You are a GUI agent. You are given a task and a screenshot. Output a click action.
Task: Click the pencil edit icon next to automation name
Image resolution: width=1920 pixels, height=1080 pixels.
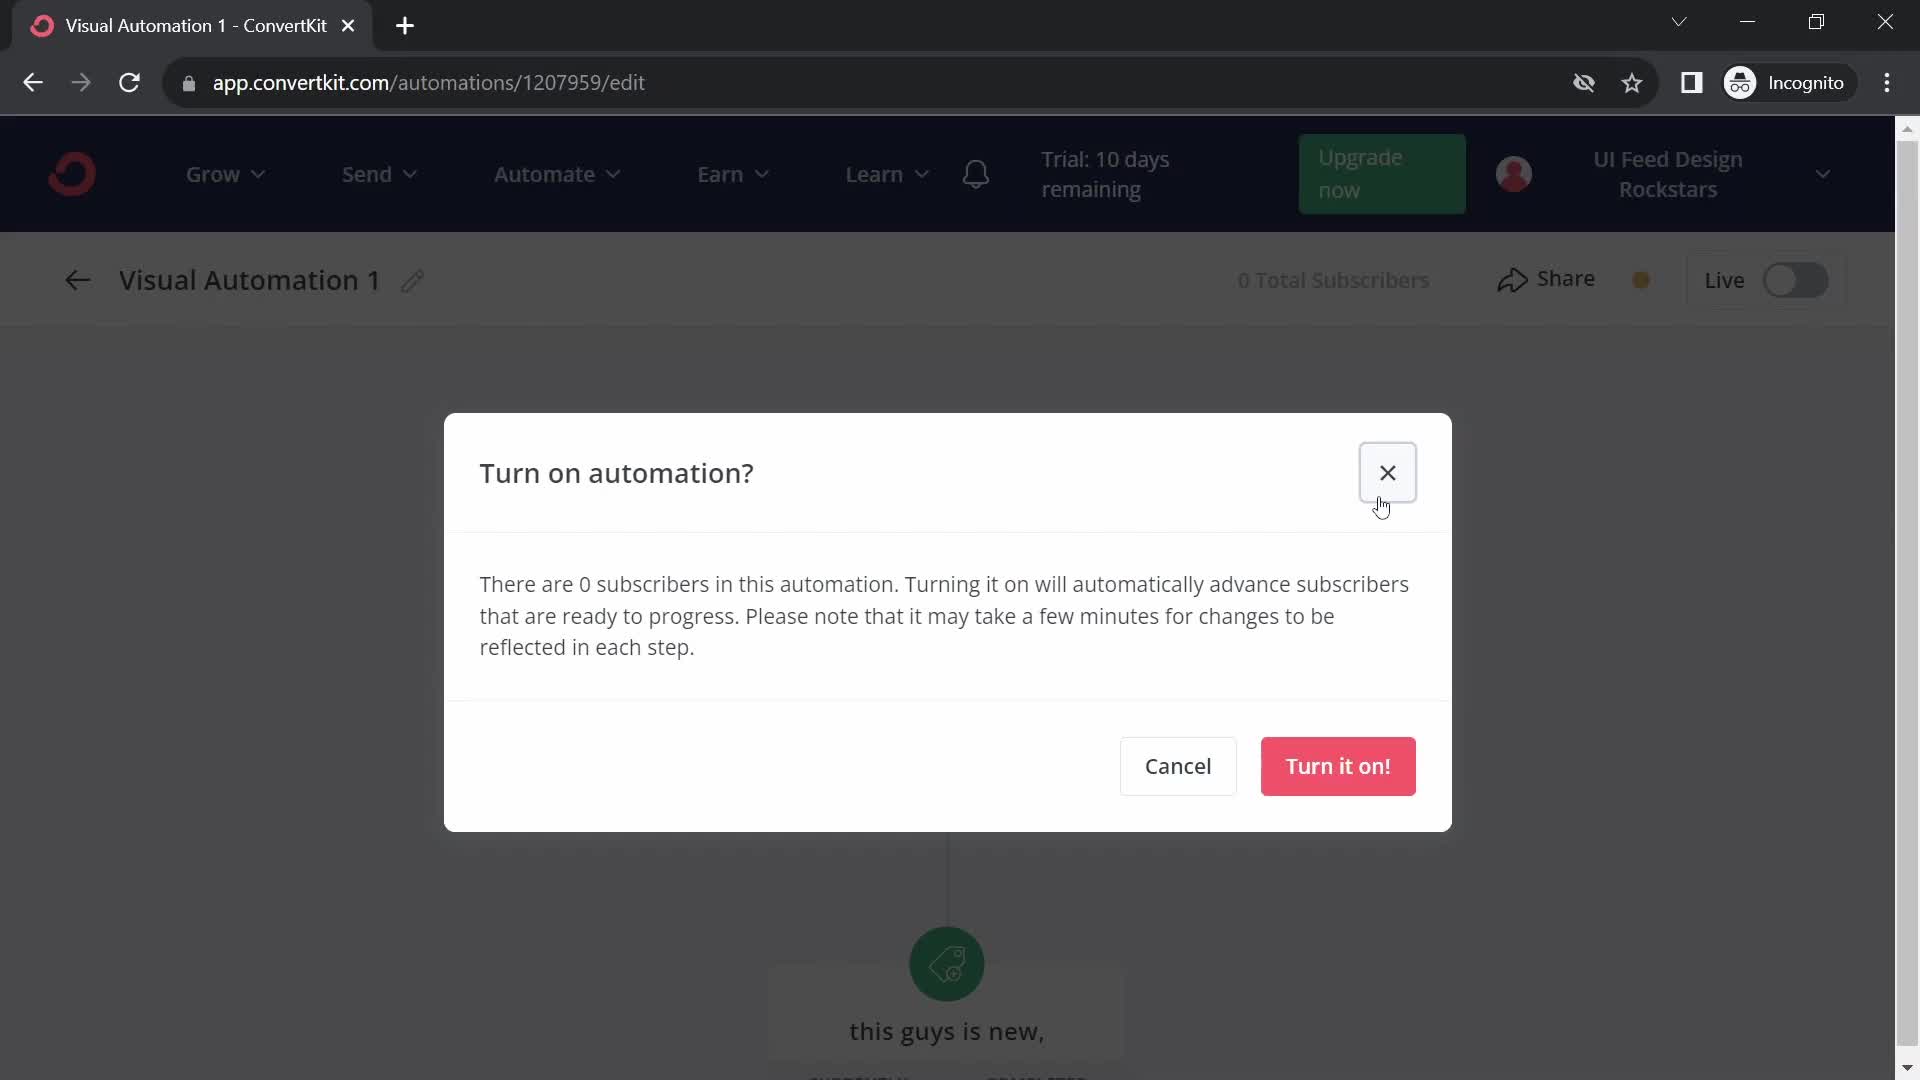414,280
